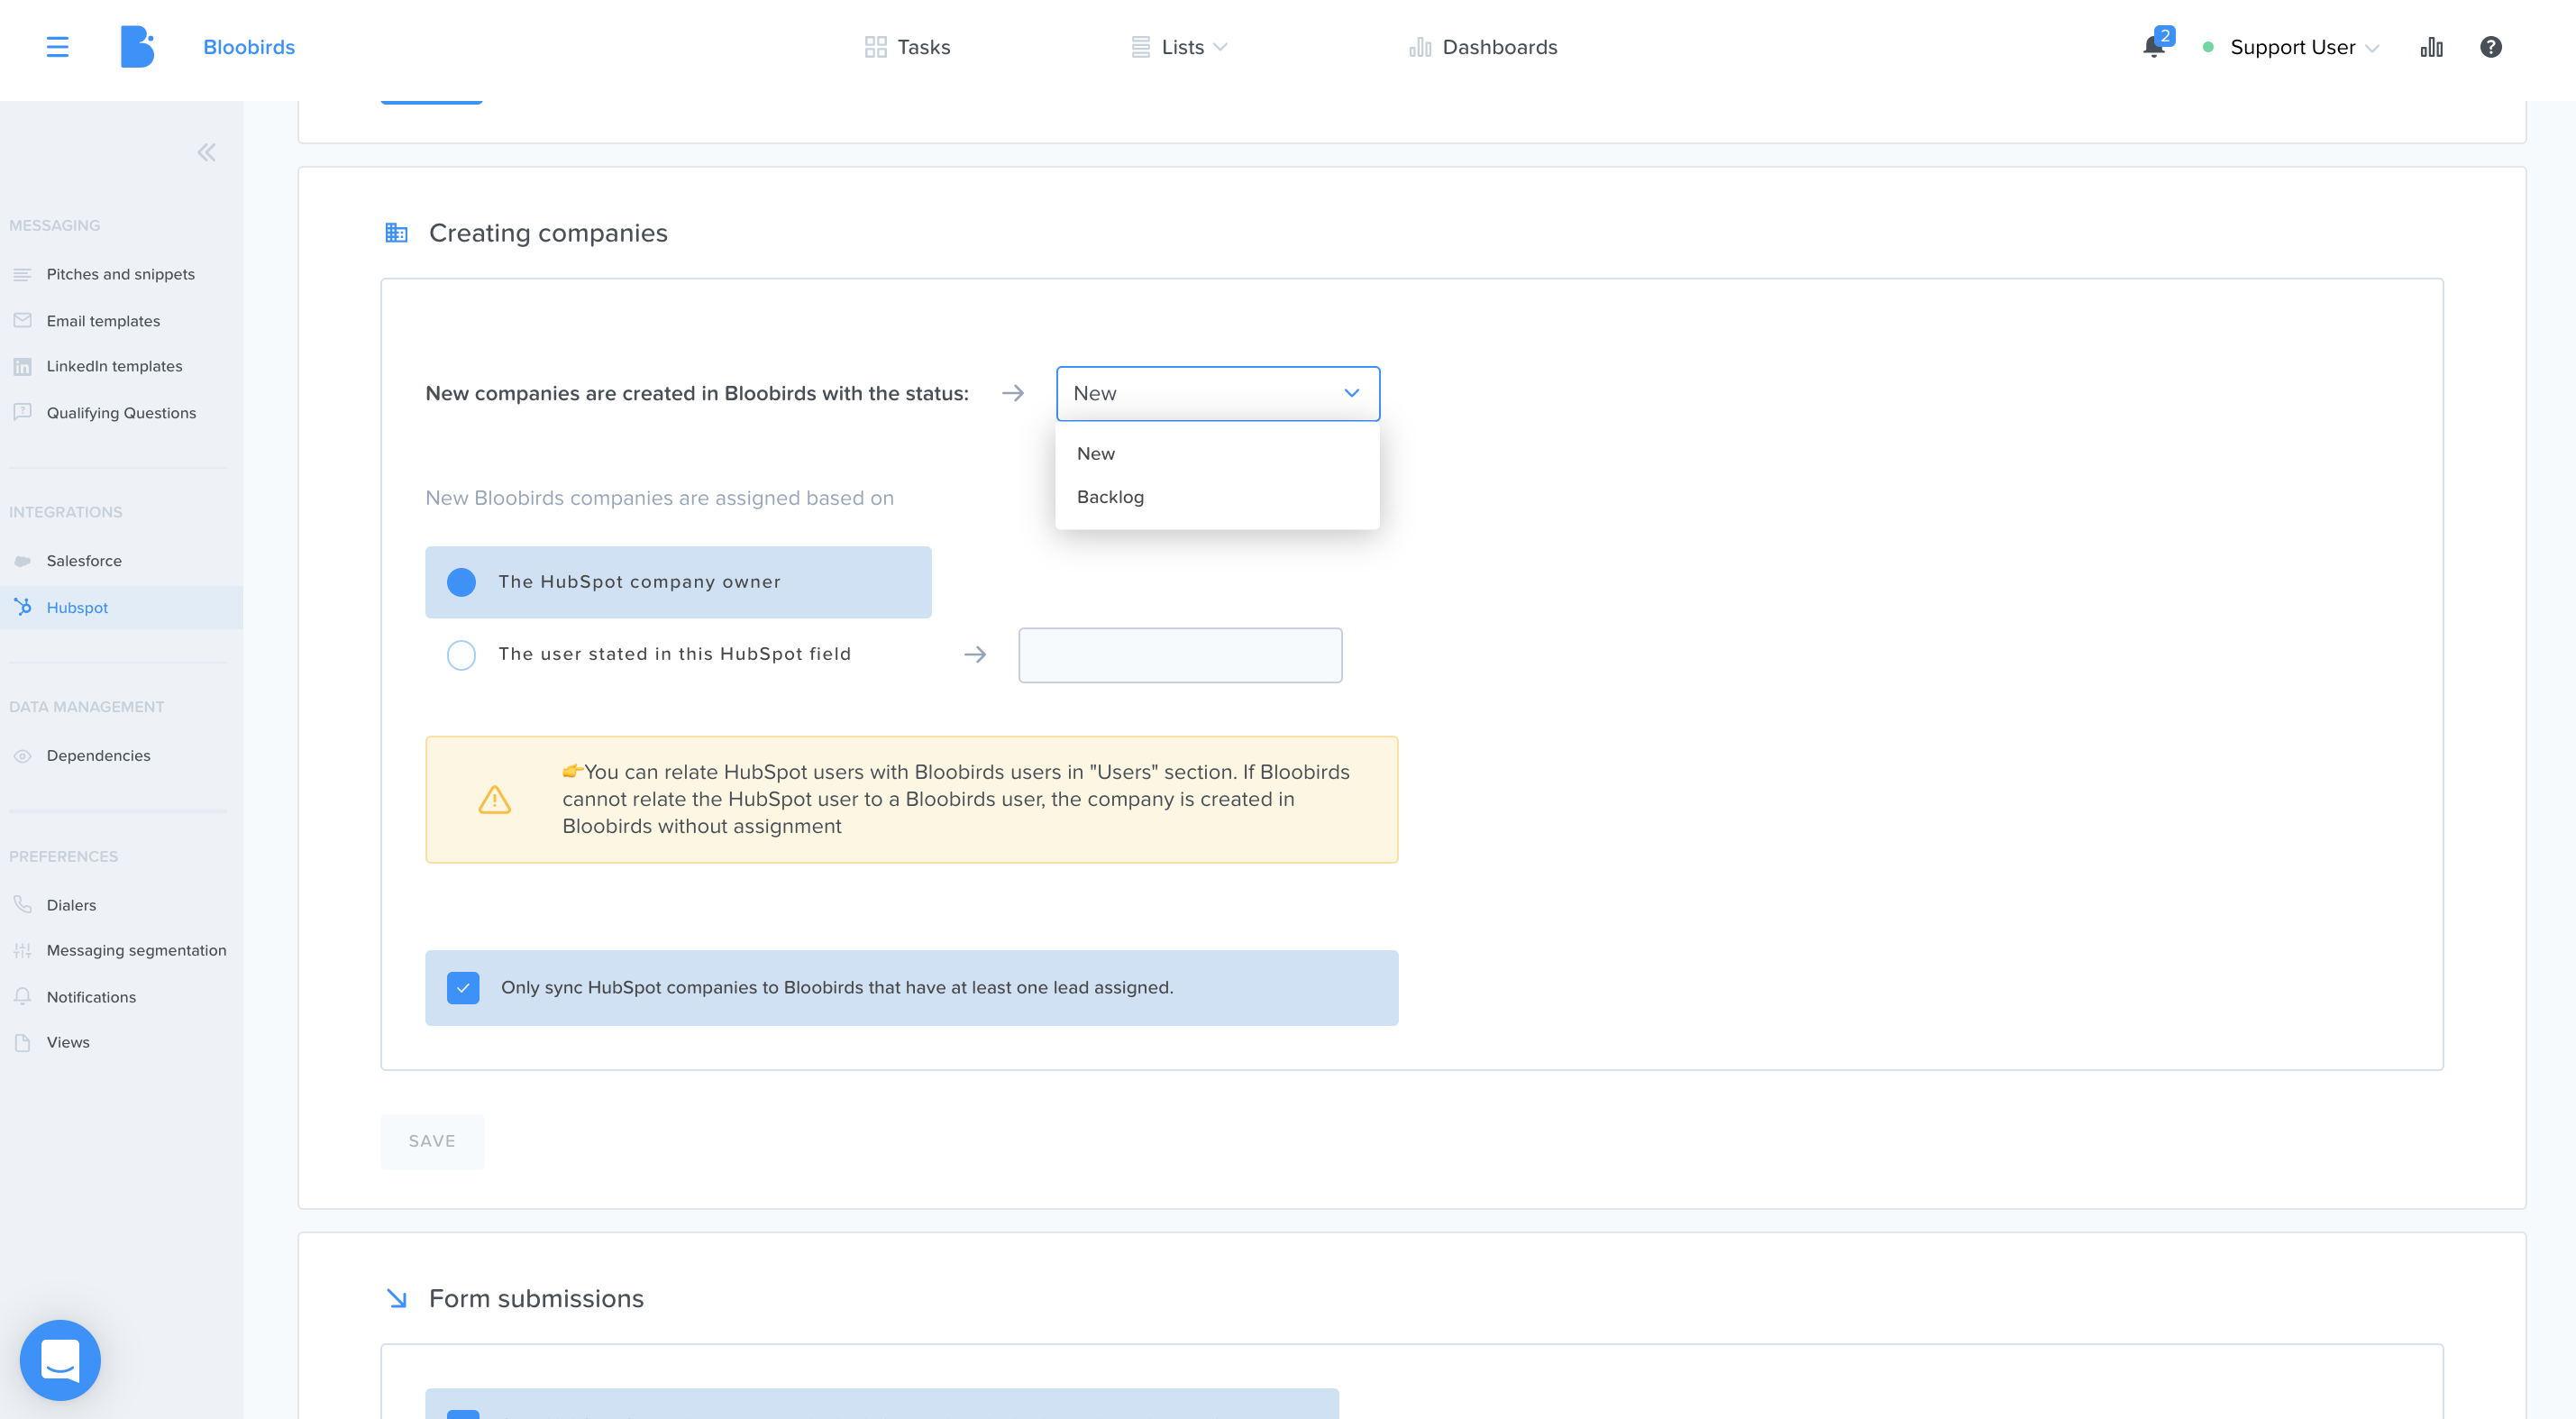Click the Hubspot sidebar icon

(x=22, y=606)
